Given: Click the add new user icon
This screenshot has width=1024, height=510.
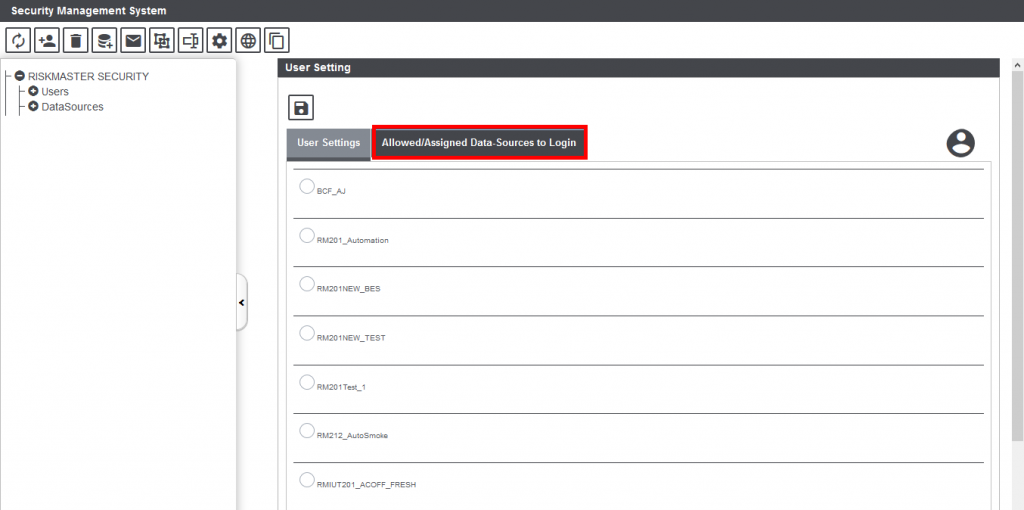Looking at the screenshot, I should pos(47,41).
